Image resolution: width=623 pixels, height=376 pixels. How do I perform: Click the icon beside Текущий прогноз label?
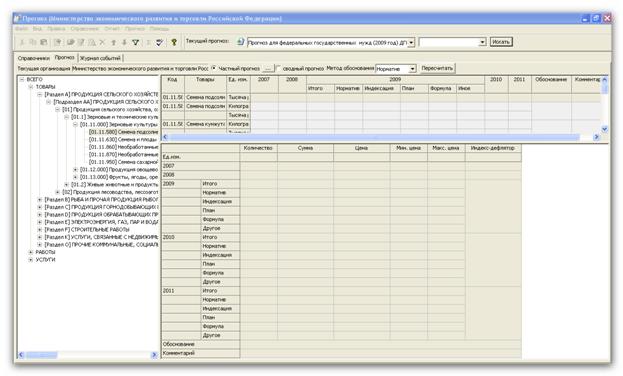point(240,41)
